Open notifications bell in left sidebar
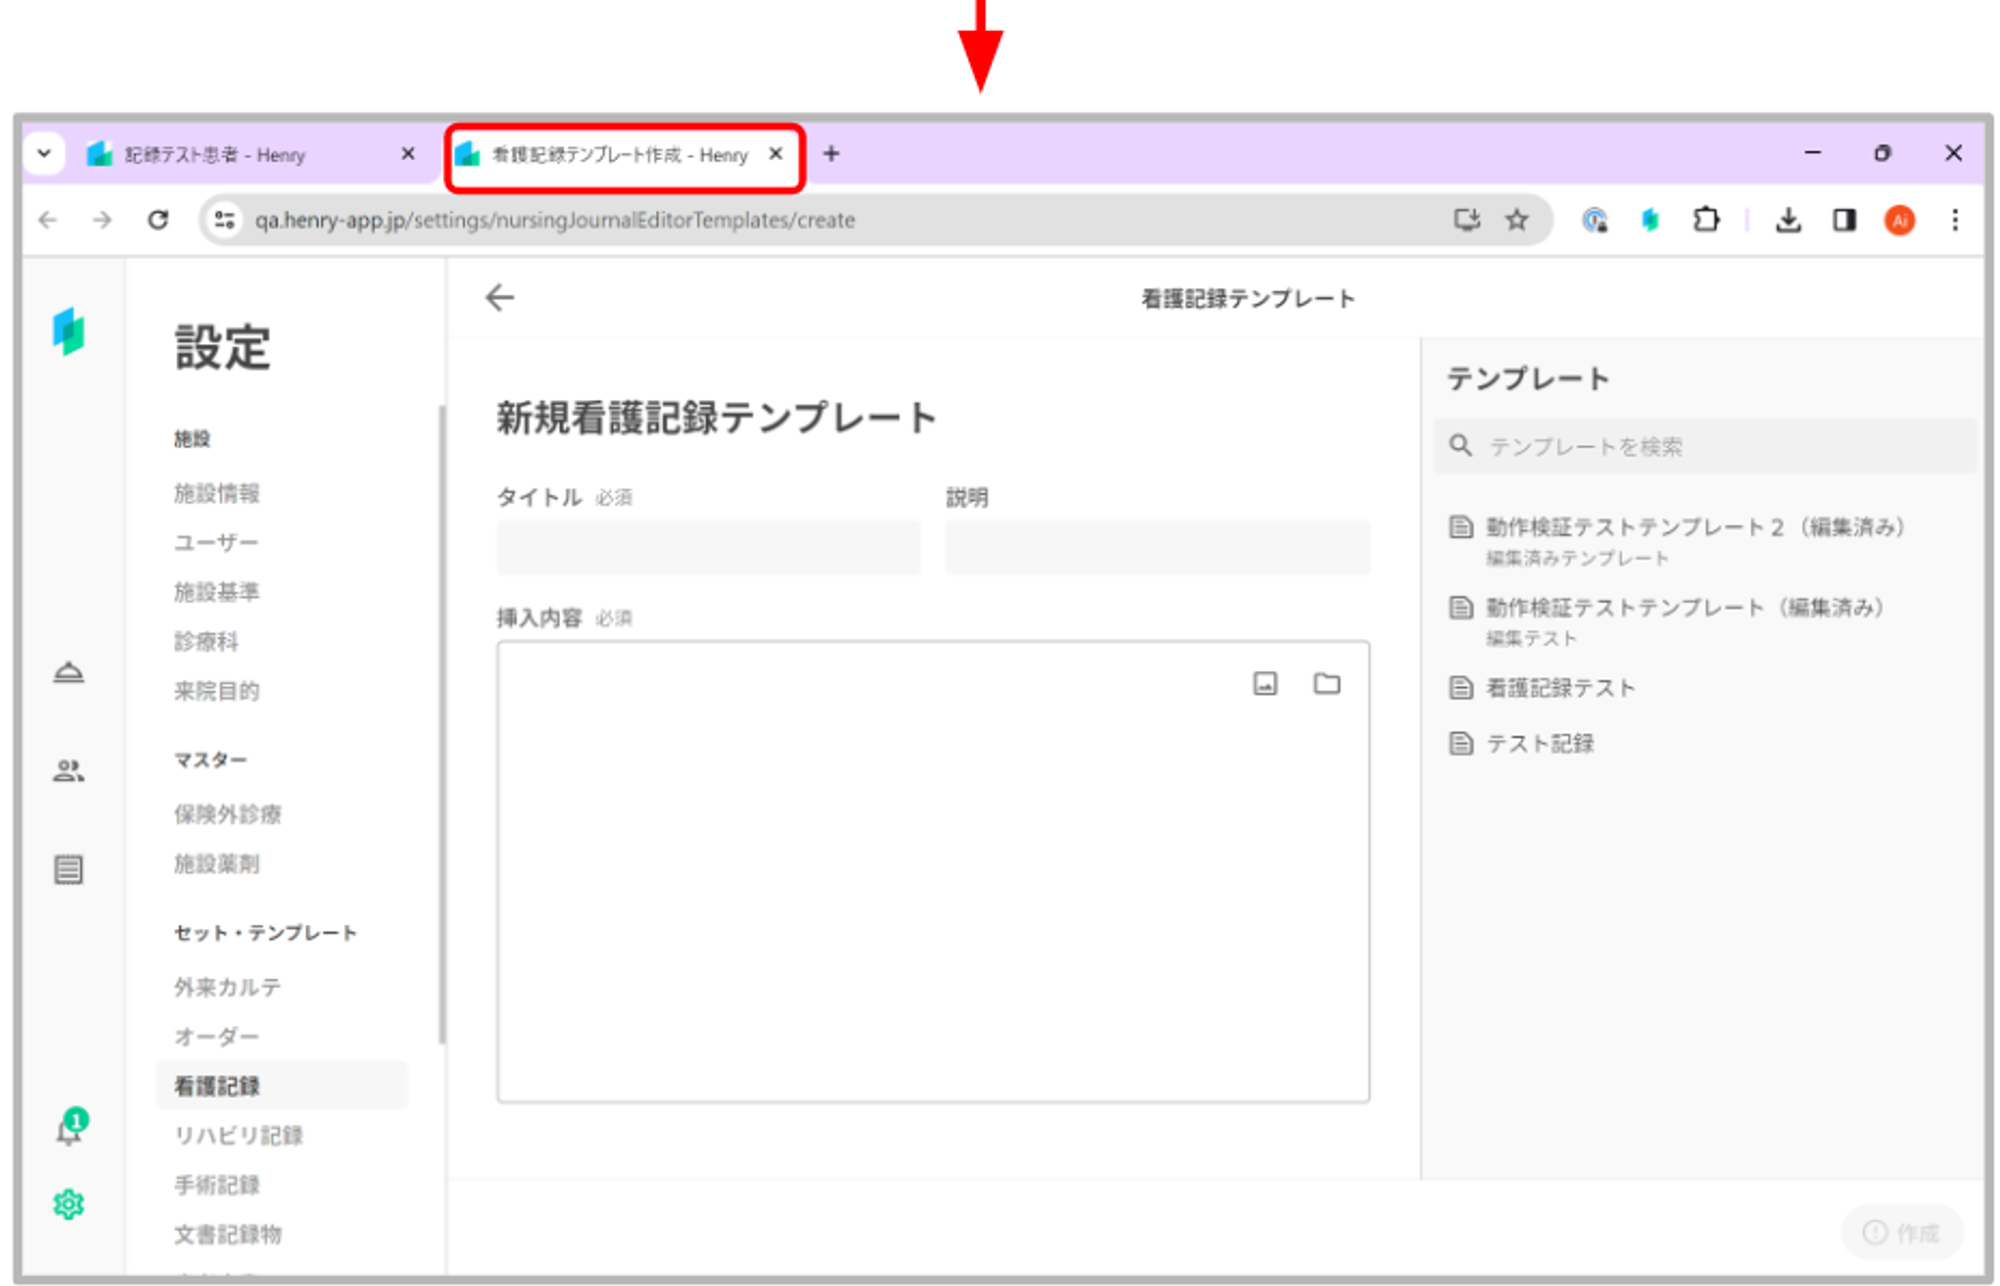 coord(70,1130)
